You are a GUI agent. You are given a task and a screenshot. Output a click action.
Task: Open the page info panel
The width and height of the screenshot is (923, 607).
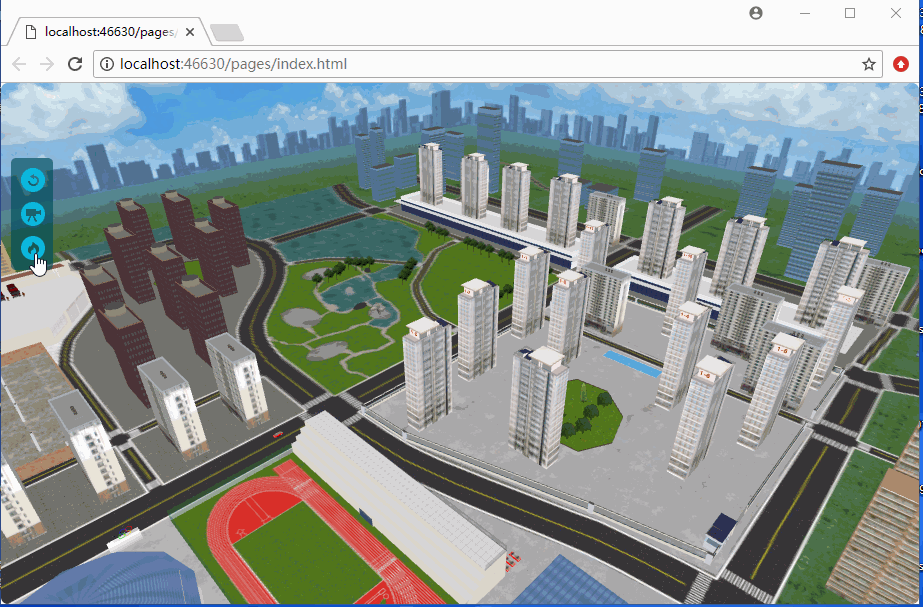[106, 64]
